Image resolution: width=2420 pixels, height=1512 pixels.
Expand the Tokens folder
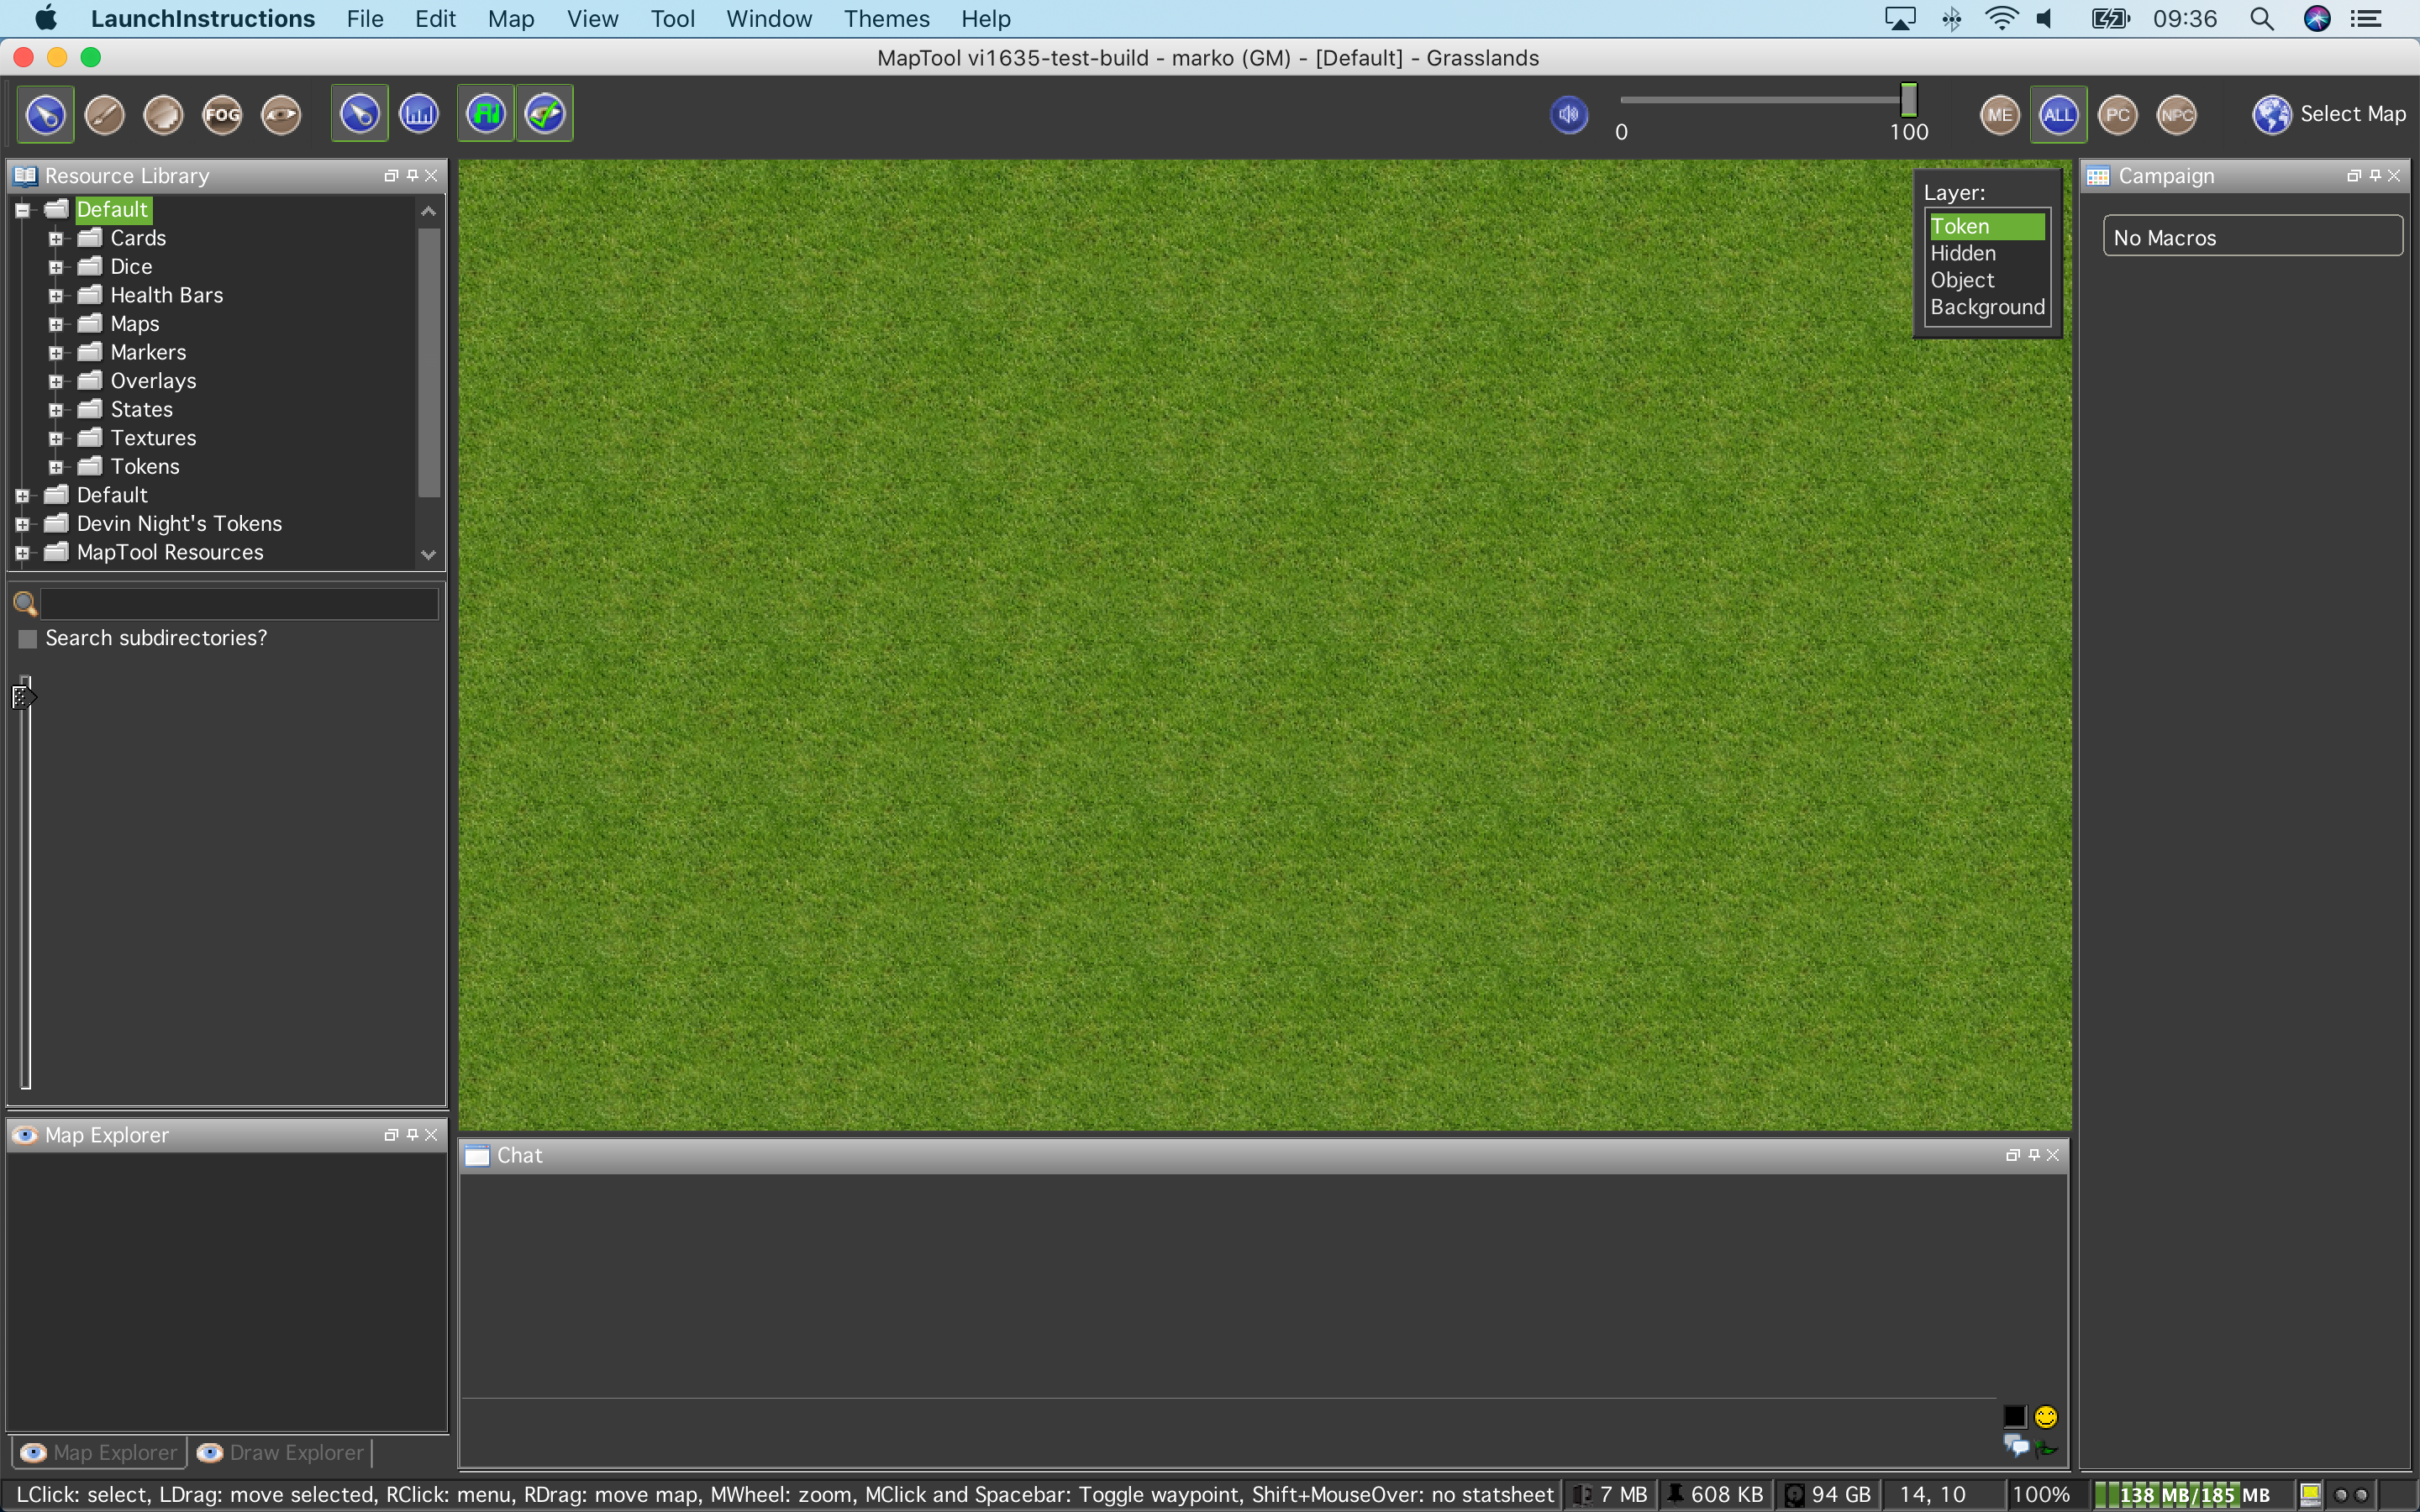click(56, 467)
